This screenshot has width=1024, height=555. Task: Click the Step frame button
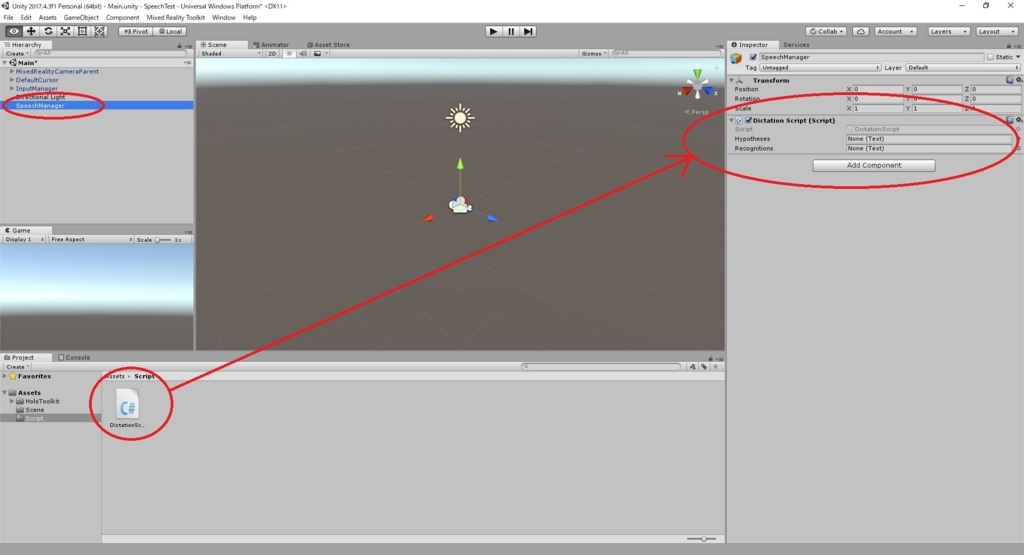(528, 31)
